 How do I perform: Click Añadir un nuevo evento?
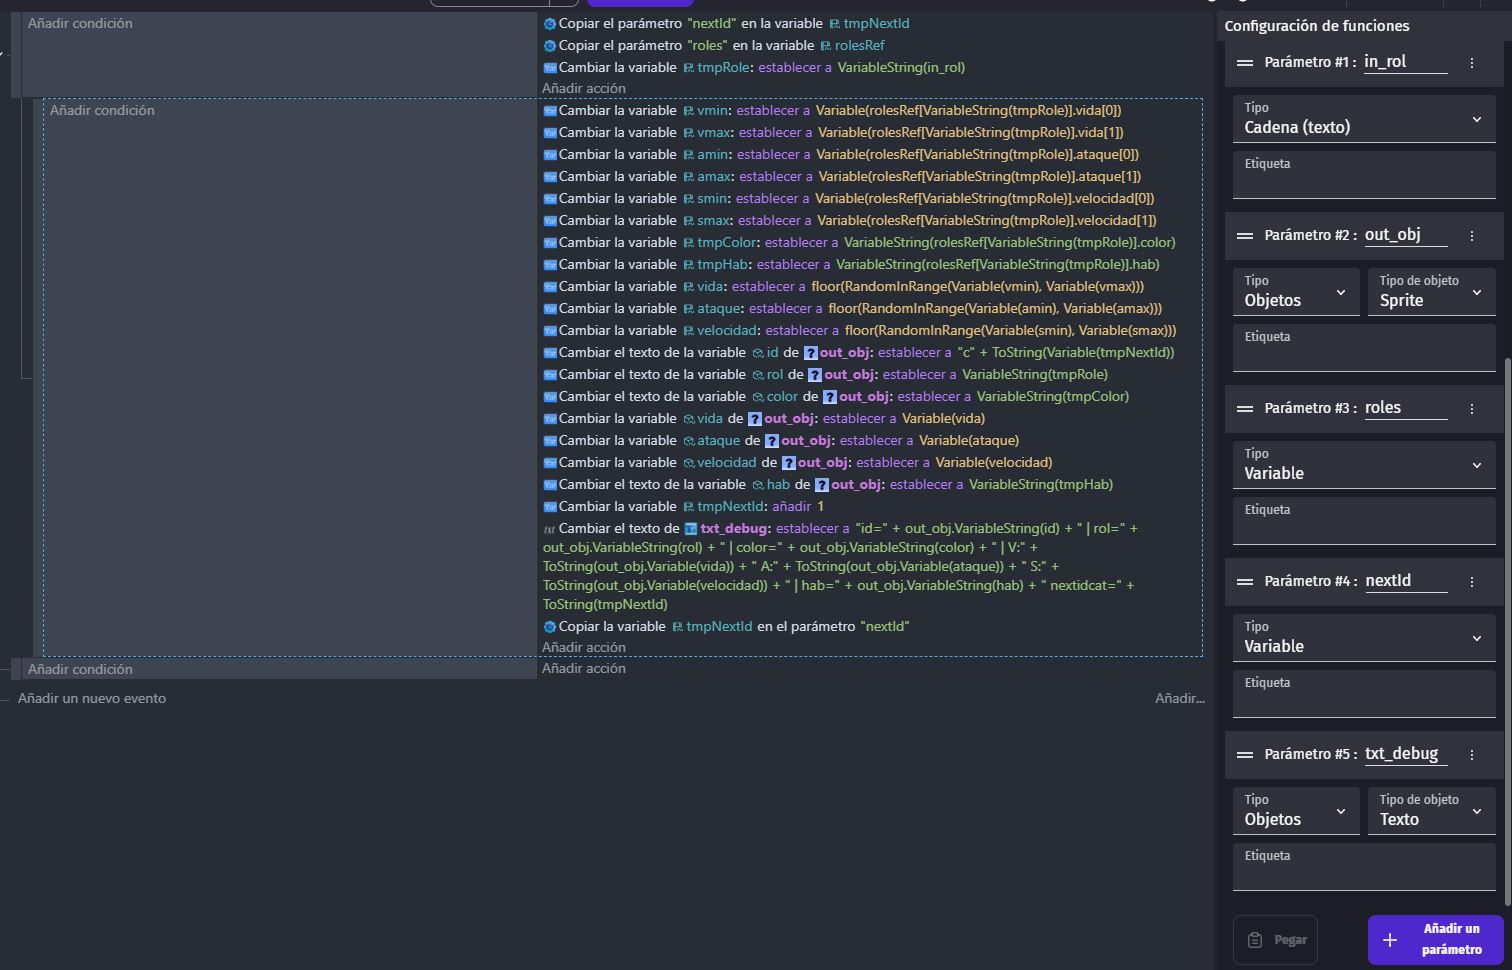(x=92, y=699)
